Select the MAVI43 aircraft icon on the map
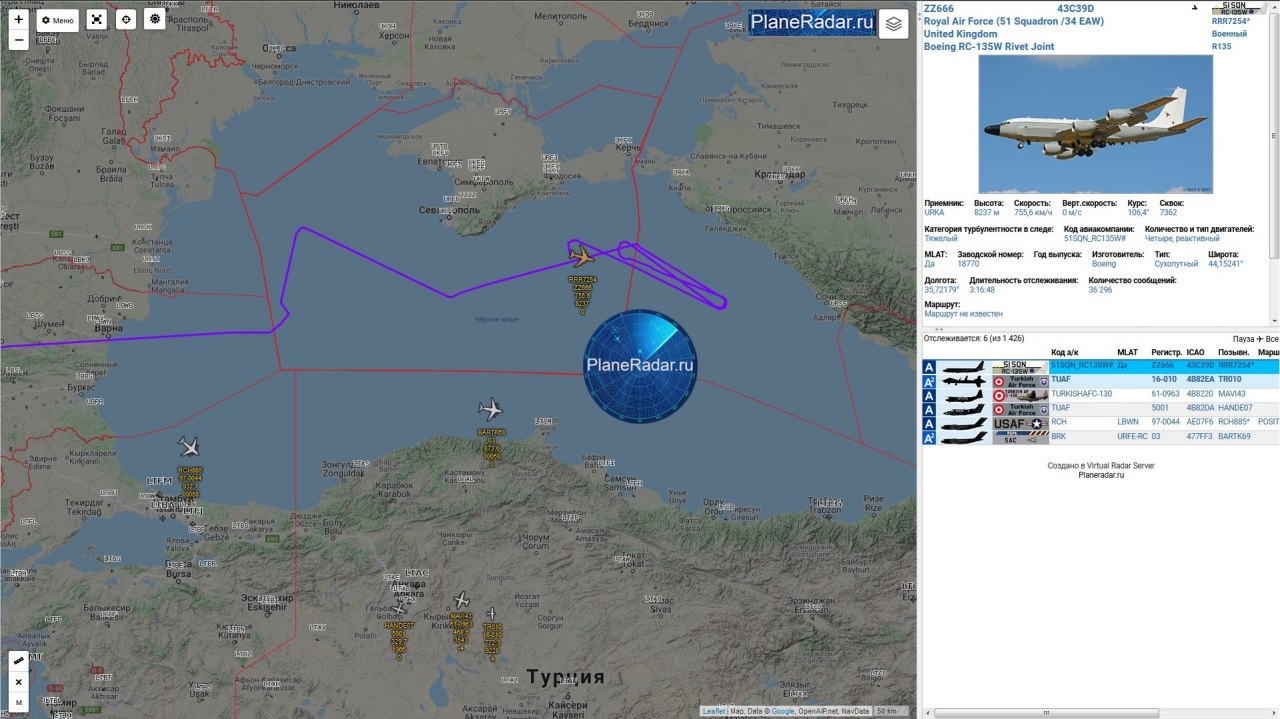1280x719 pixels. tap(461, 600)
